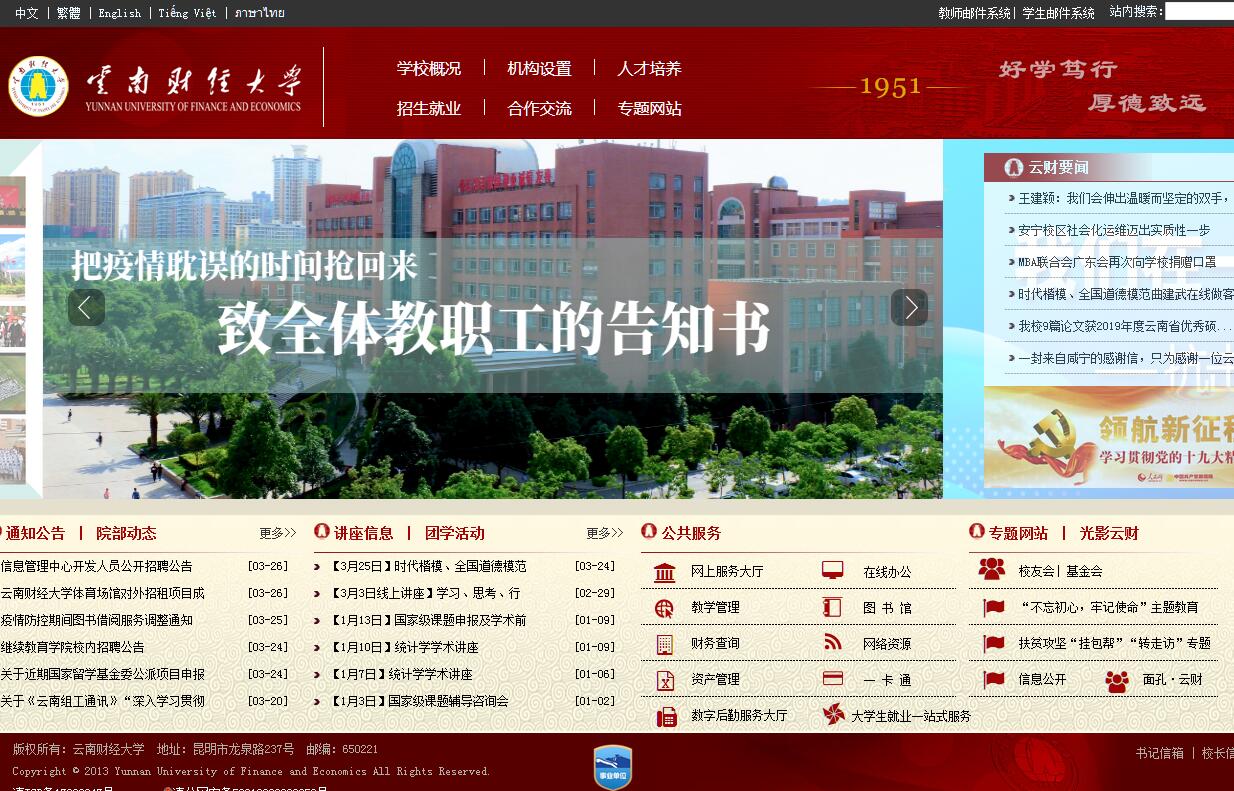This screenshot has width=1234, height=791.
Task: Switch to the 团学活动 tab
Action: coord(454,533)
